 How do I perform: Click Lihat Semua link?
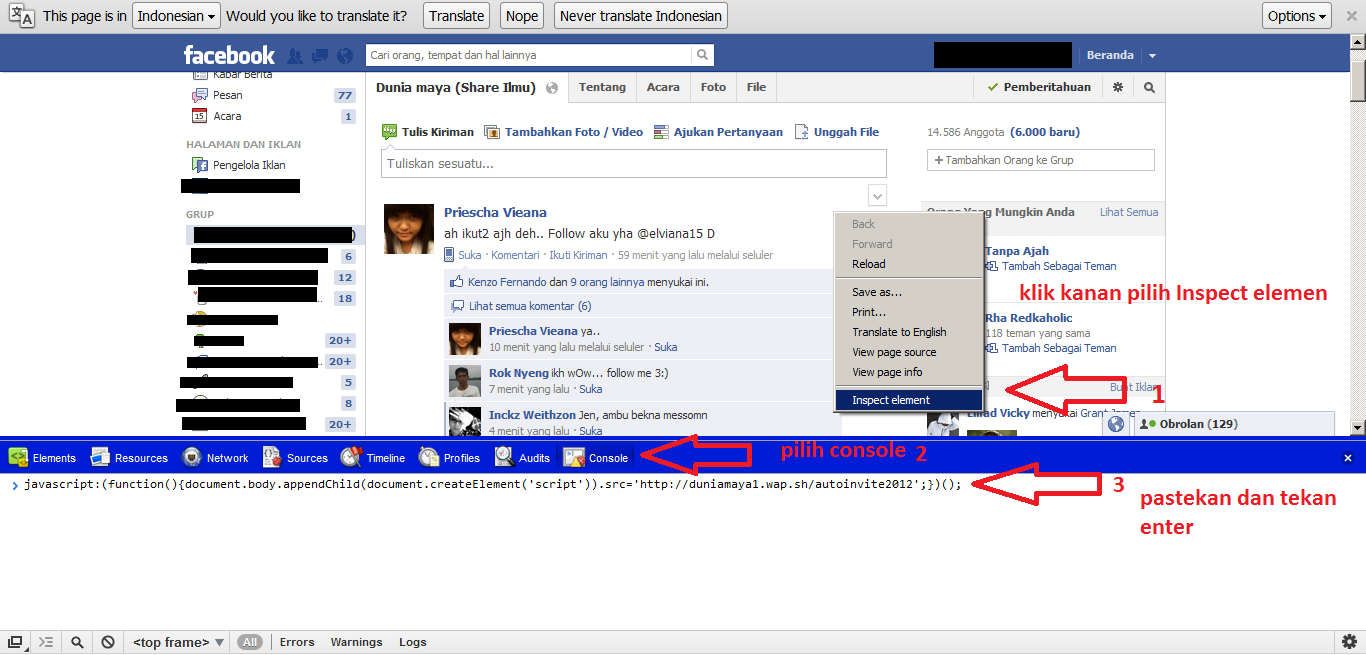[x=1129, y=212]
